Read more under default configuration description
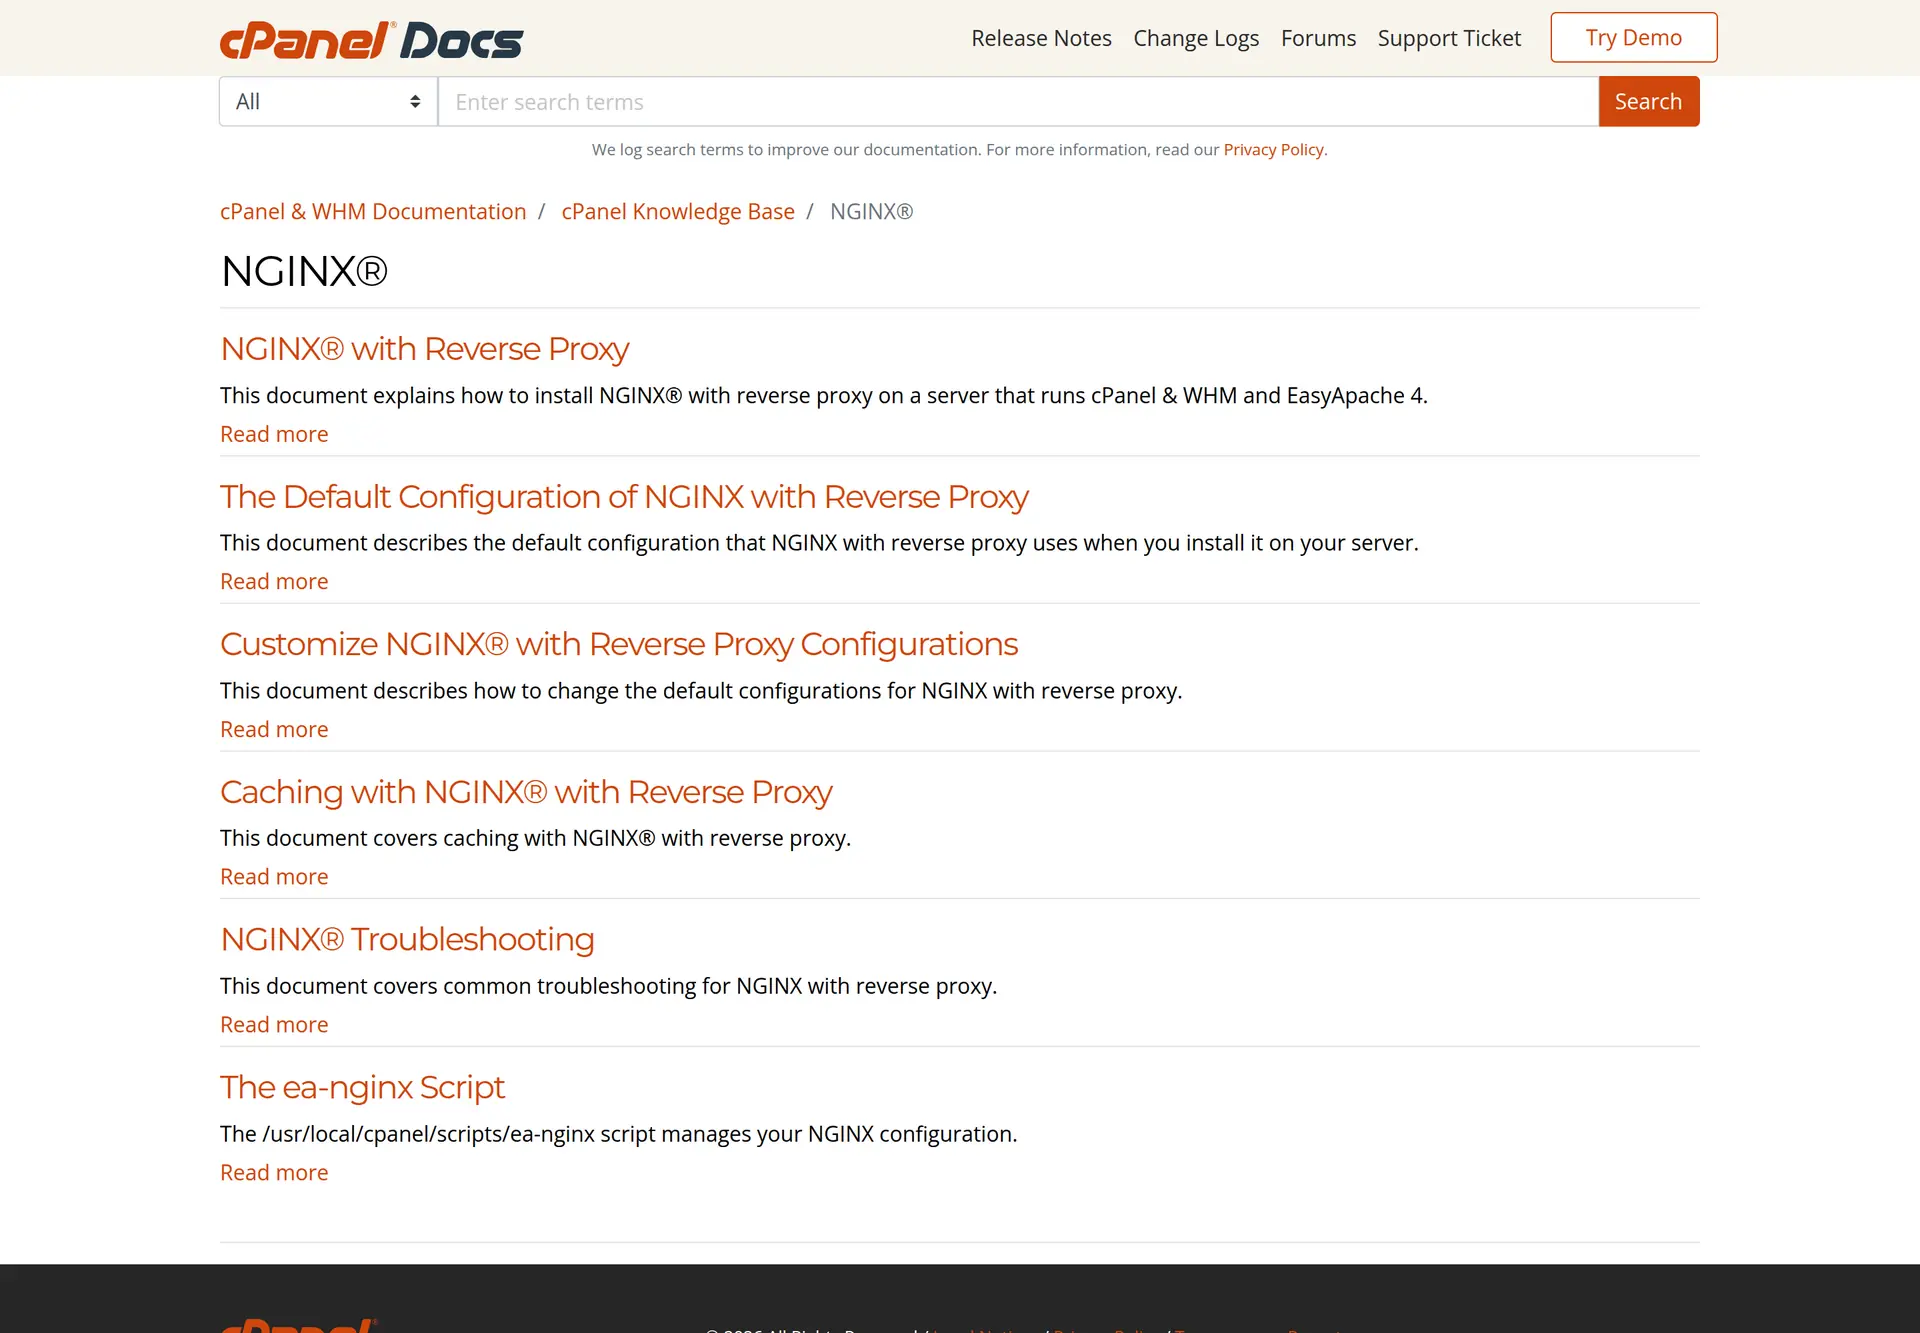Image resolution: width=1920 pixels, height=1333 pixels. [x=274, y=581]
